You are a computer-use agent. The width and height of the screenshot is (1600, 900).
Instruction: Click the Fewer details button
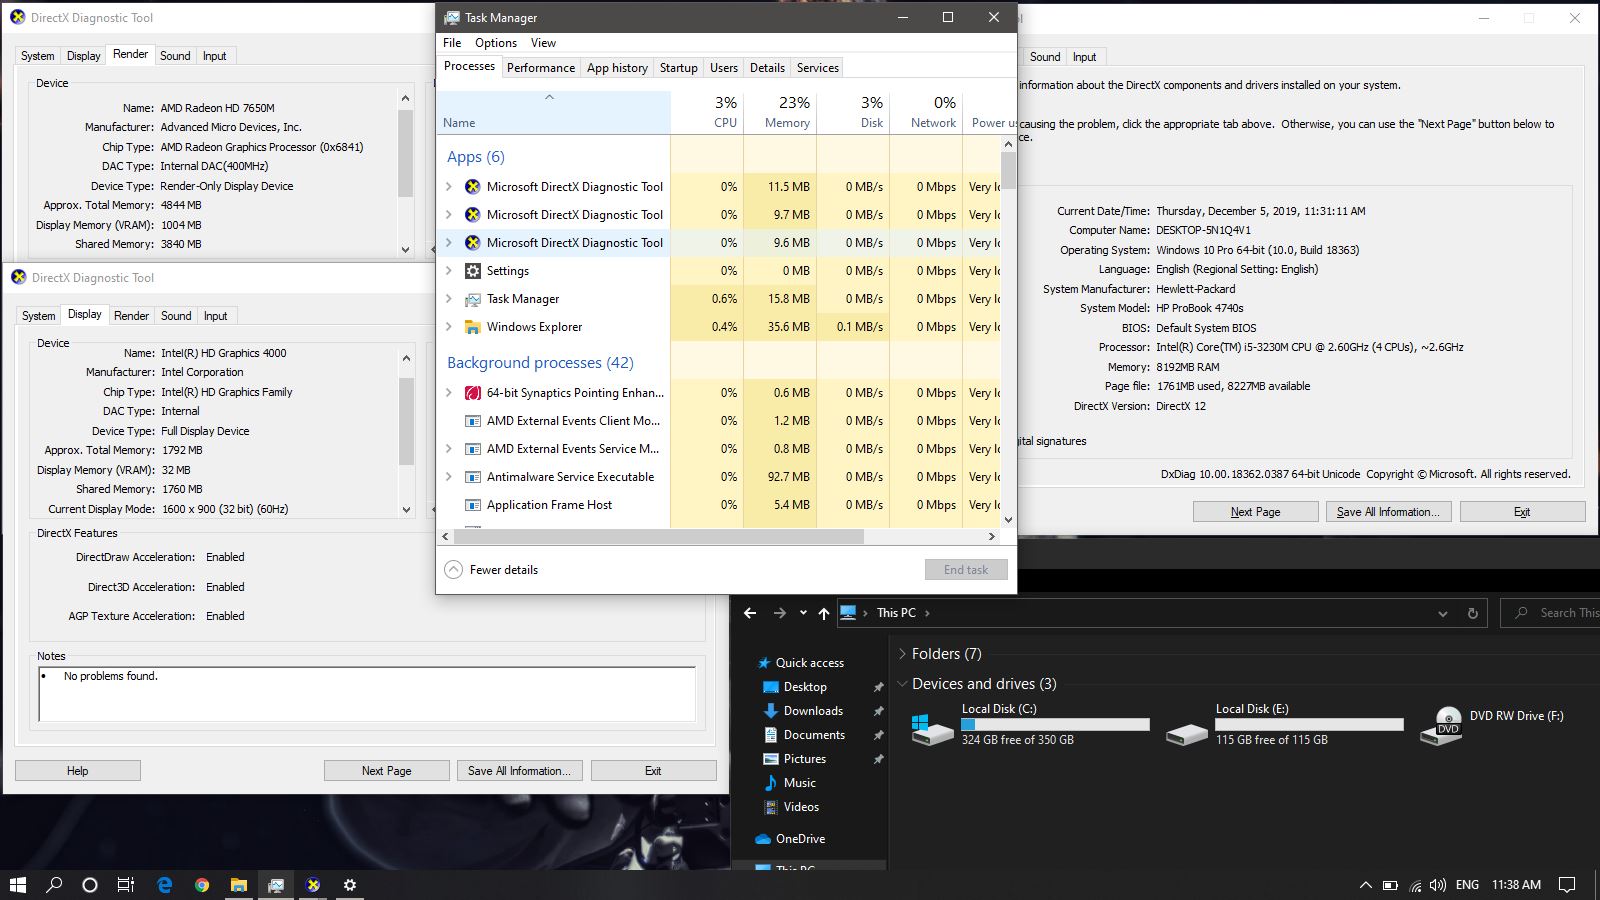point(492,570)
